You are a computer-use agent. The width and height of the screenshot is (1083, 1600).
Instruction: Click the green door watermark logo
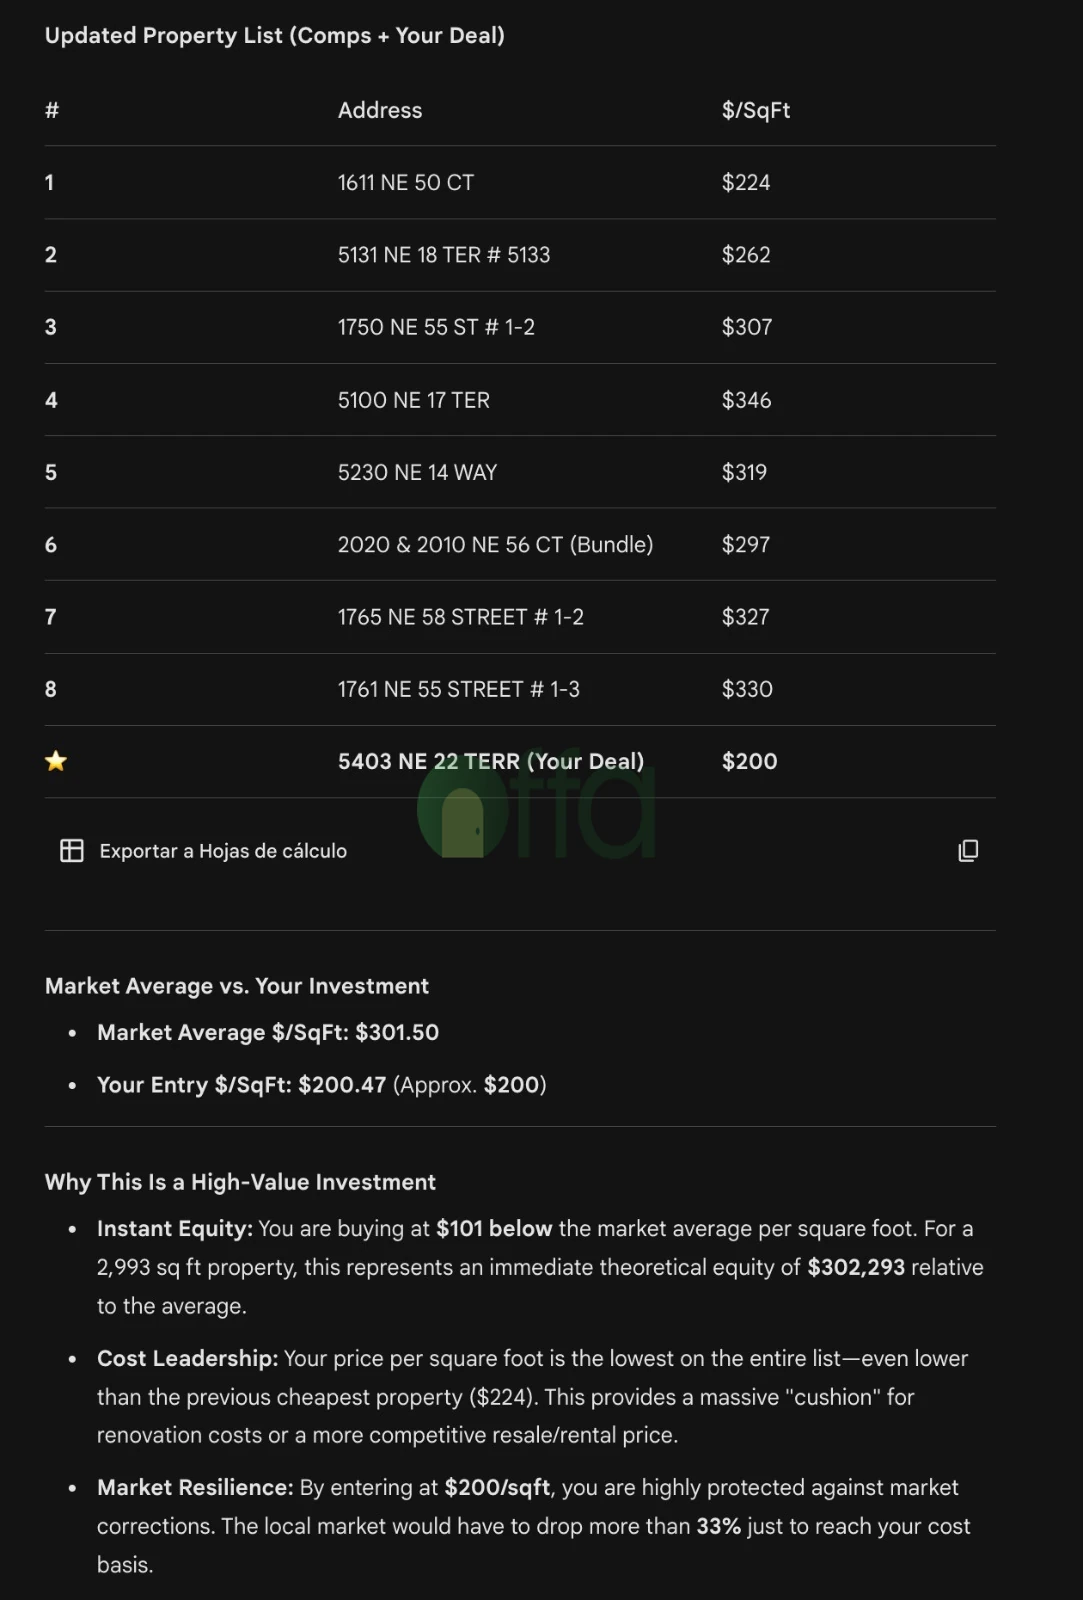point(462,822)
